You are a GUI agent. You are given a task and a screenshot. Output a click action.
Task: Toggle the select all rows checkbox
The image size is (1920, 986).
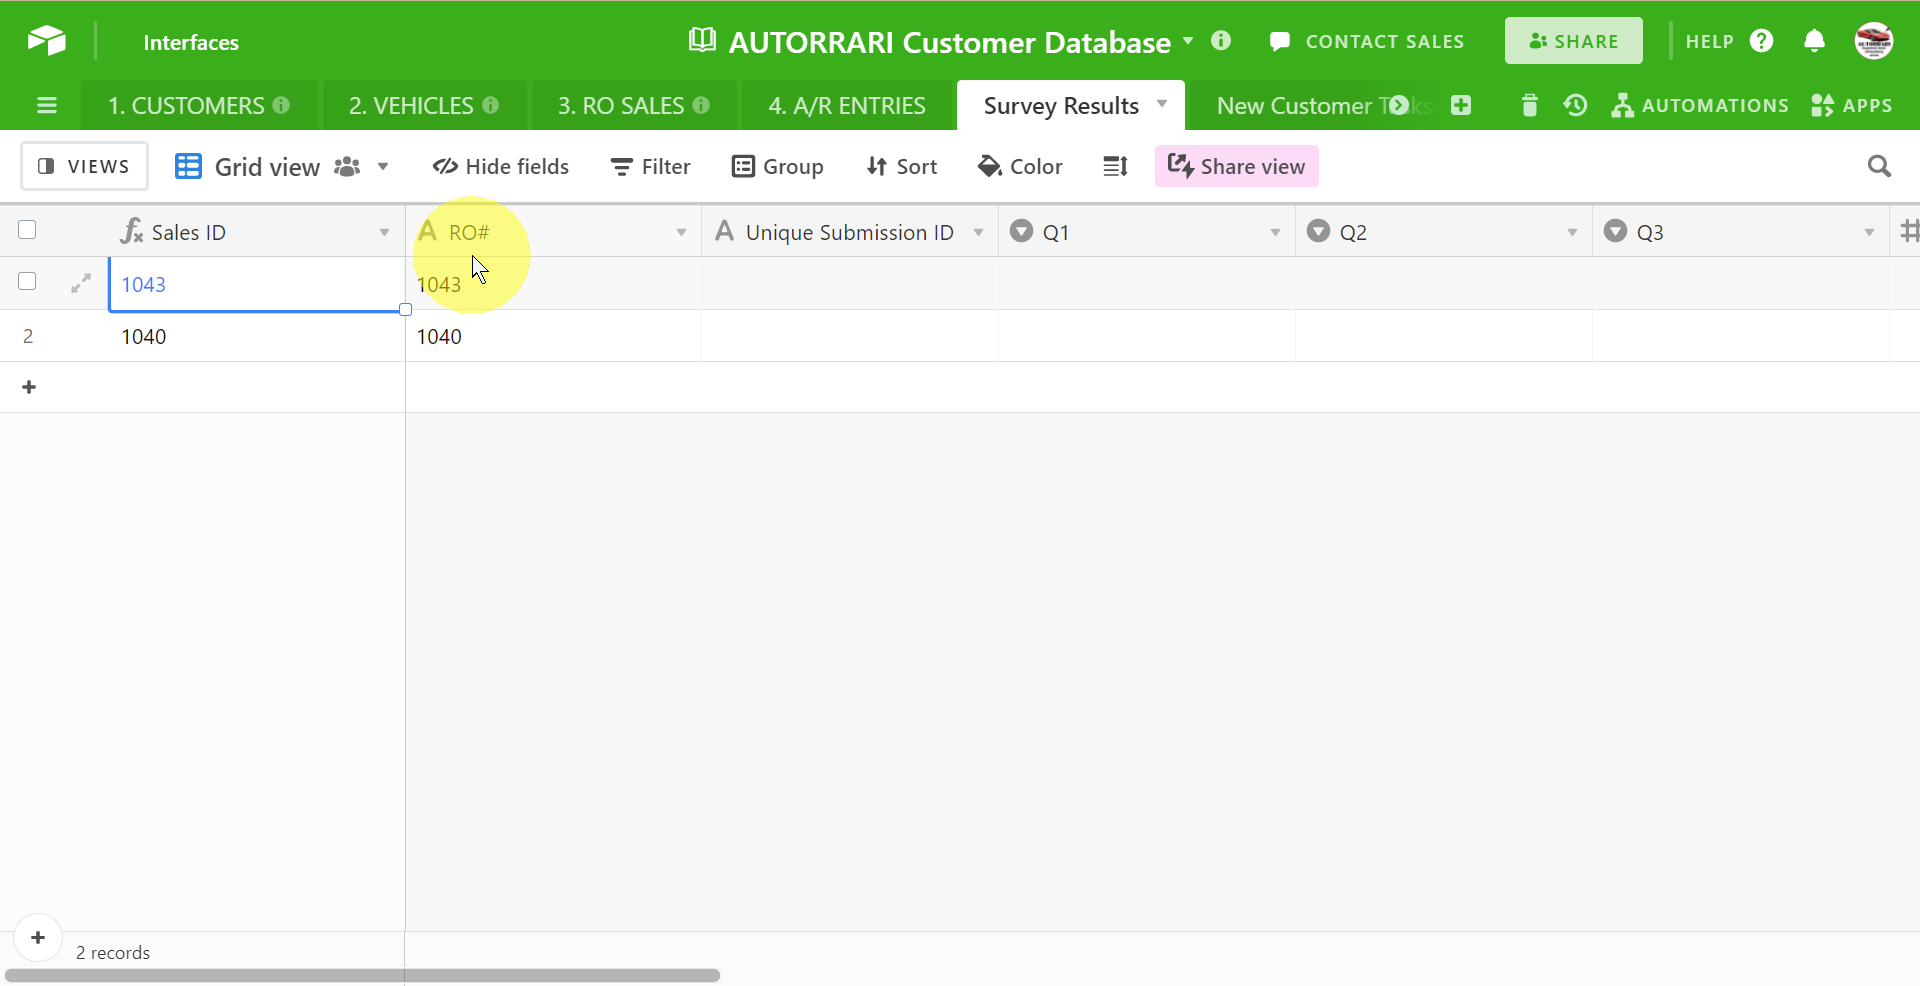[27, 230]
